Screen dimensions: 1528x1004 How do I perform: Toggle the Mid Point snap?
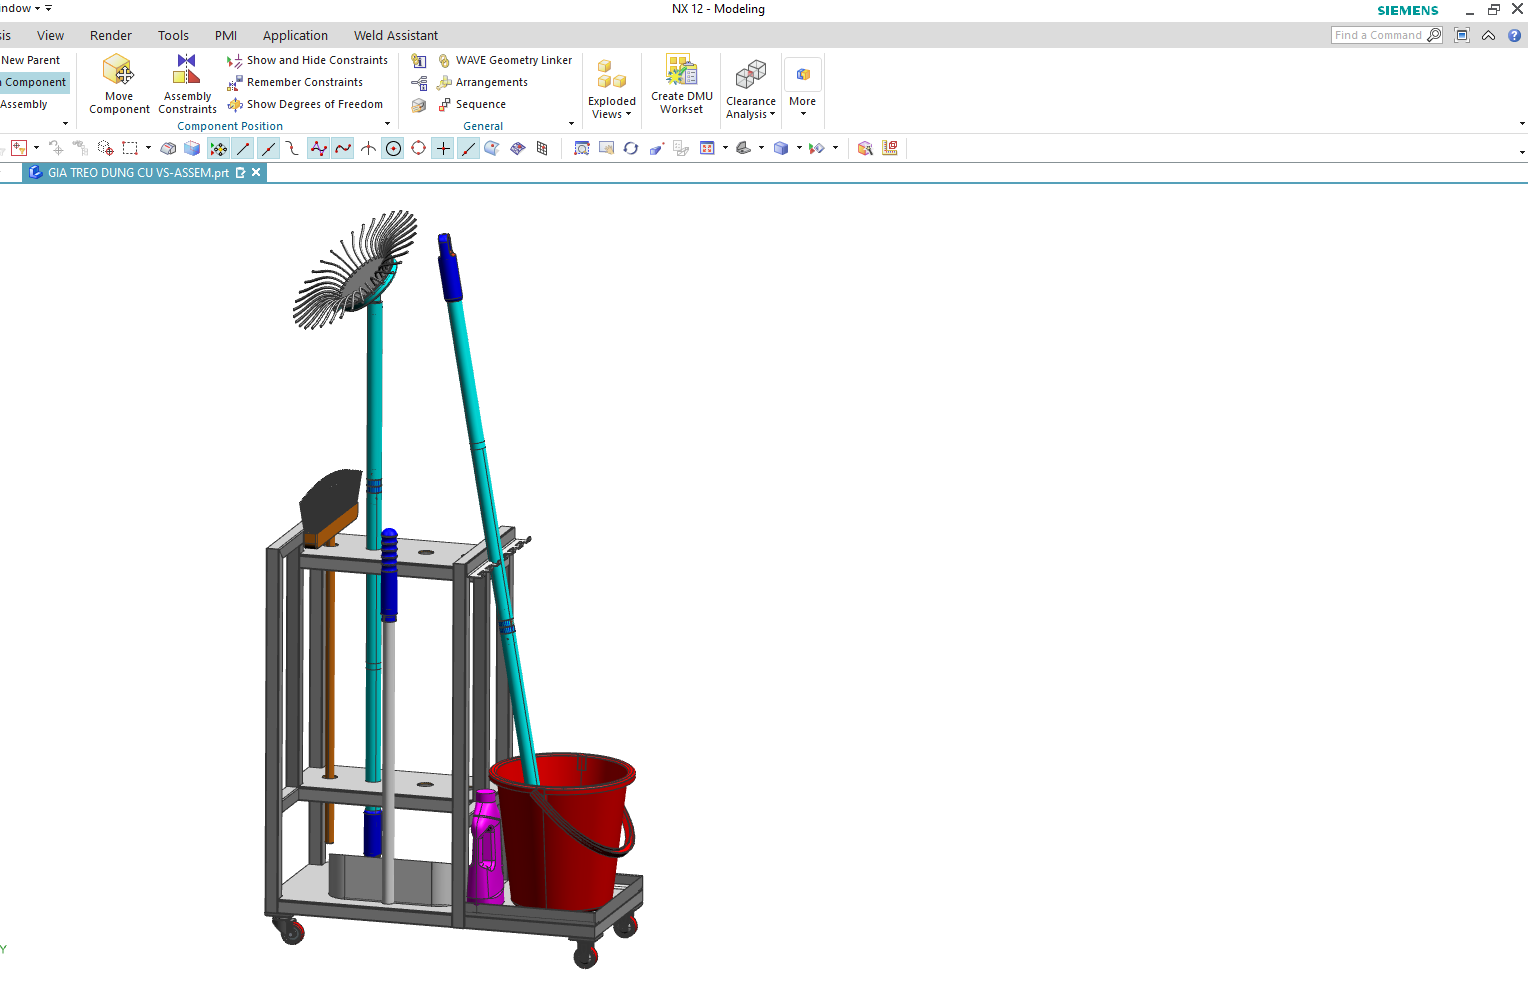tap(268, 148)
